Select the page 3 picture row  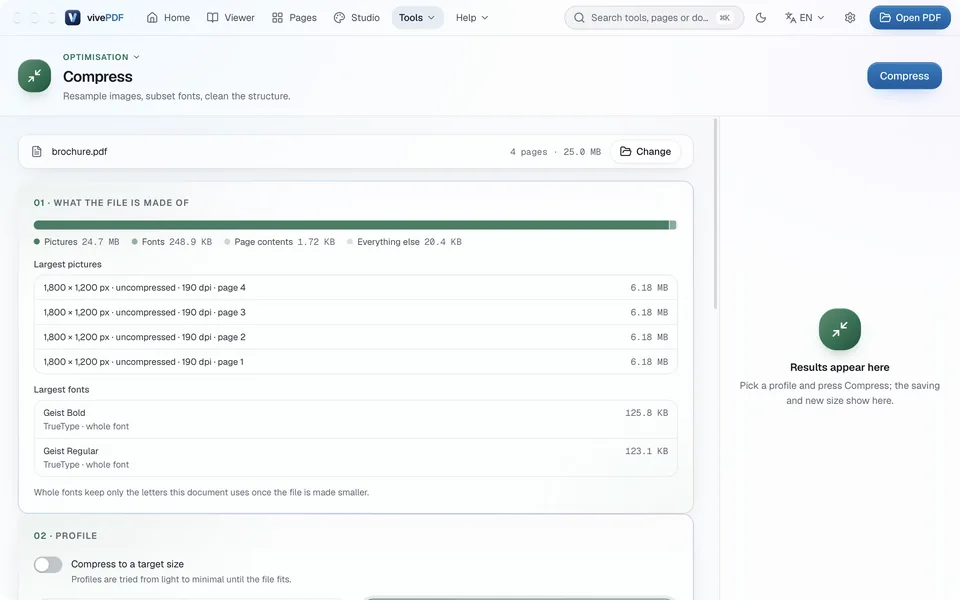point(356,312)
